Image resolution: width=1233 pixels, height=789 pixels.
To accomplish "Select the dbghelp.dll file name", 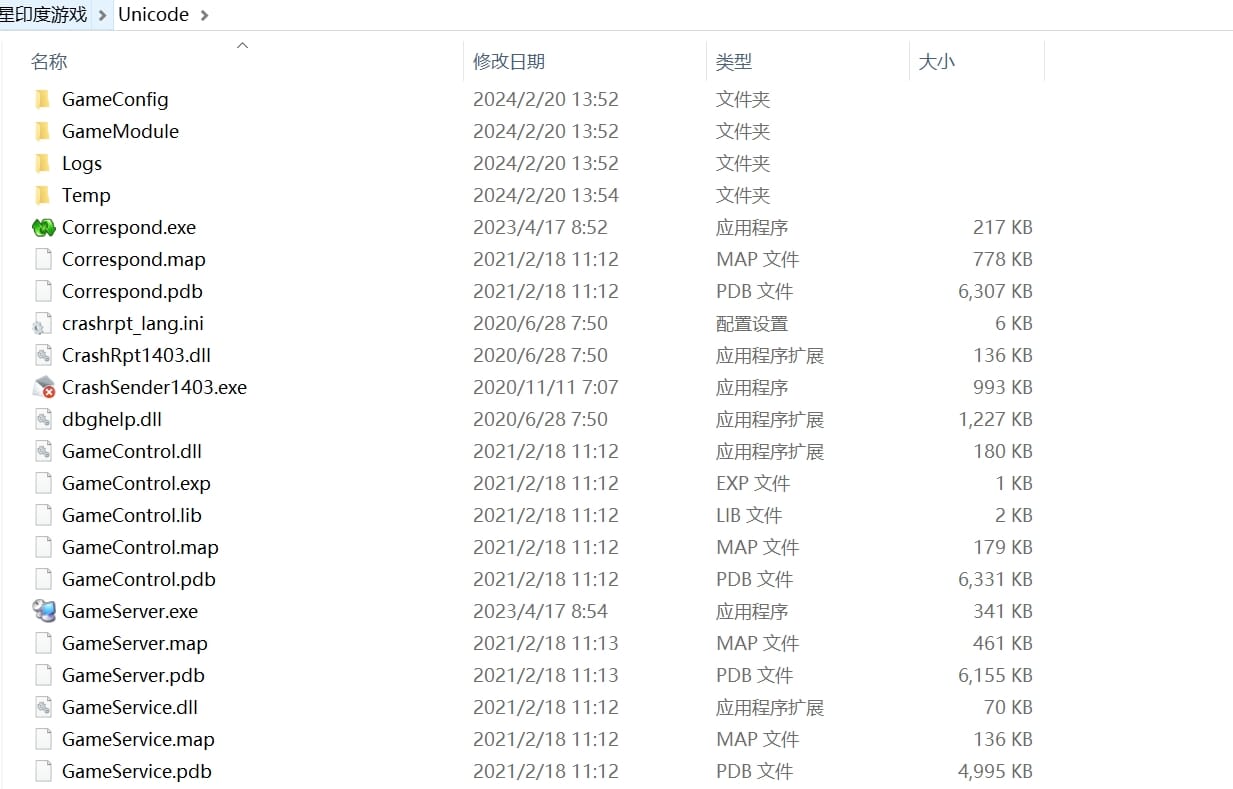I will click(x=112, y=419).
